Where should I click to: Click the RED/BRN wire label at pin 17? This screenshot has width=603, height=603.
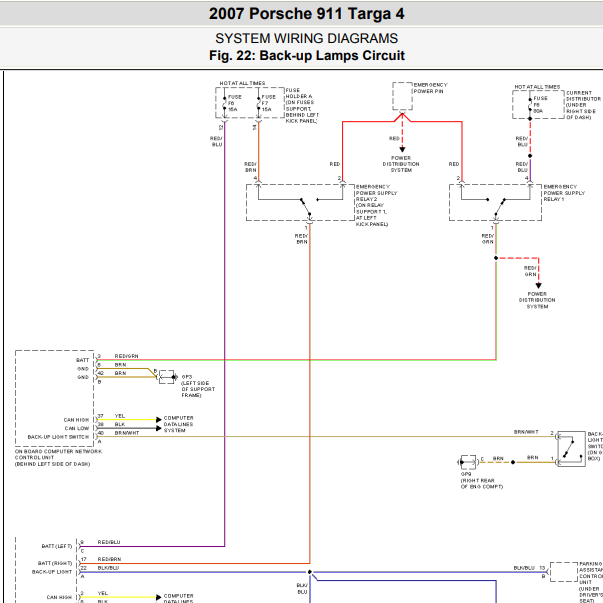pyautogui.click(x=109, y=559)
